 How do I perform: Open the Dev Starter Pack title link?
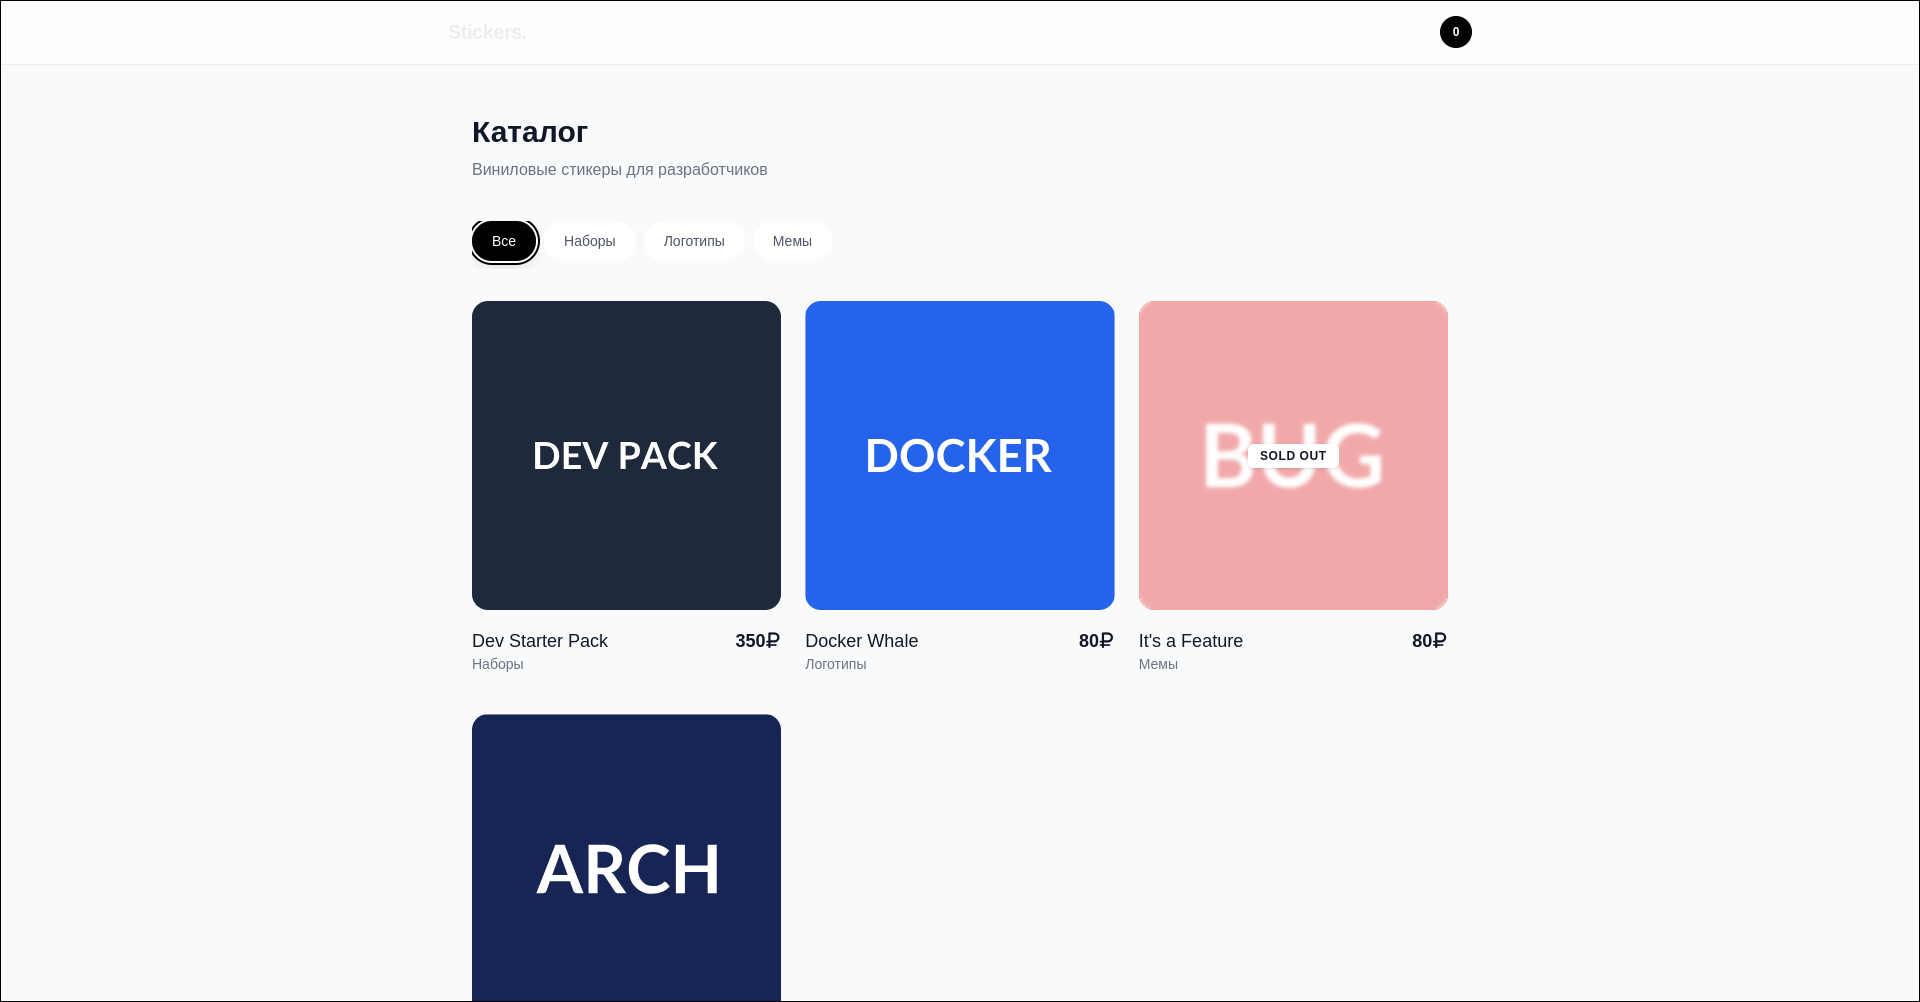(x=540, y=641)
